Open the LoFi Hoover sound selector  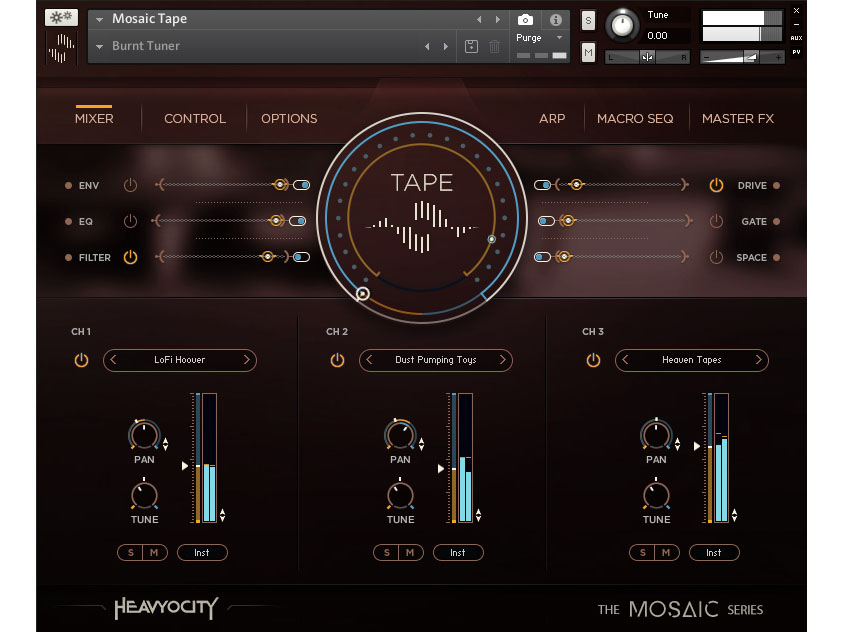(x=180, y=360)
